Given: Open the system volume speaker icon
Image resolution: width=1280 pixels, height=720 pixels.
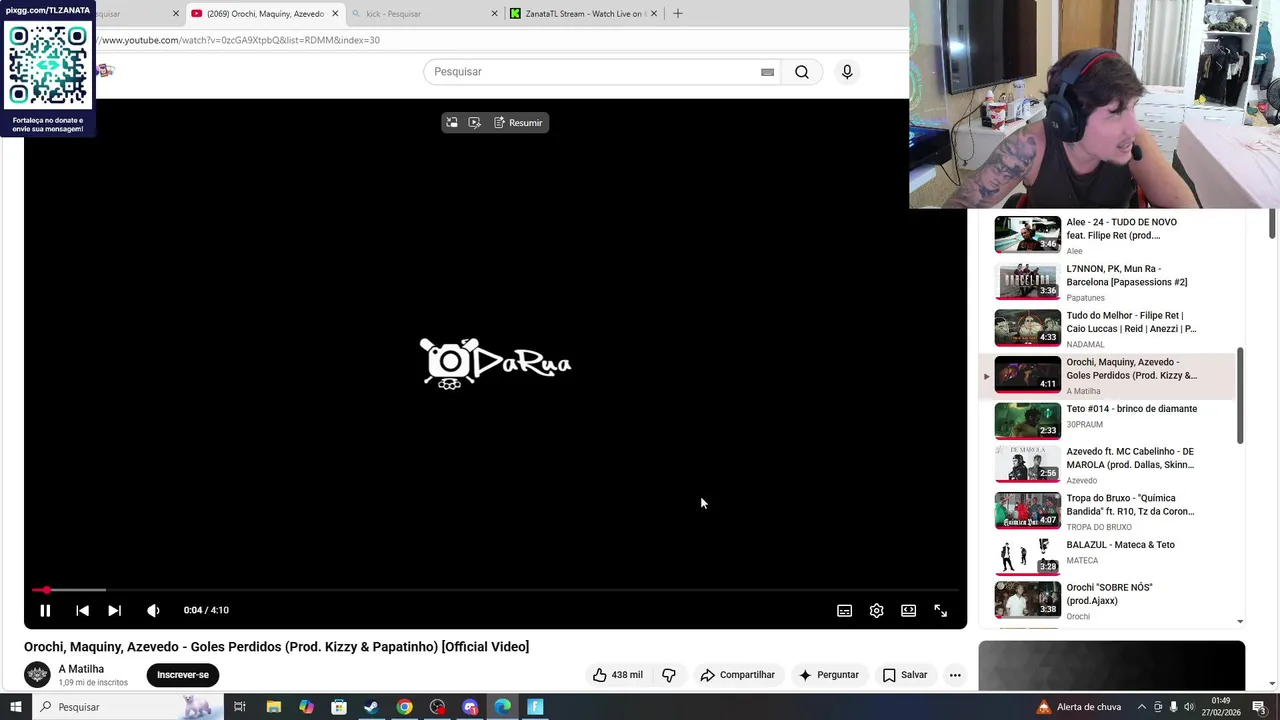Looking at the screenshot, I should click(1189, 707).
